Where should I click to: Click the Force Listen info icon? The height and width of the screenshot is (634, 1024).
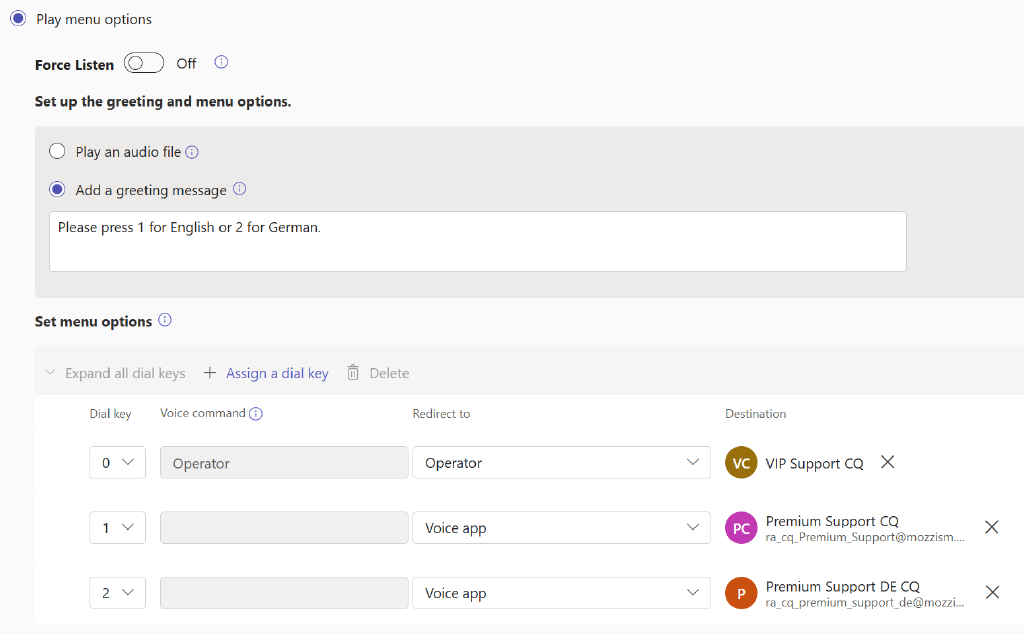[220, 62]
